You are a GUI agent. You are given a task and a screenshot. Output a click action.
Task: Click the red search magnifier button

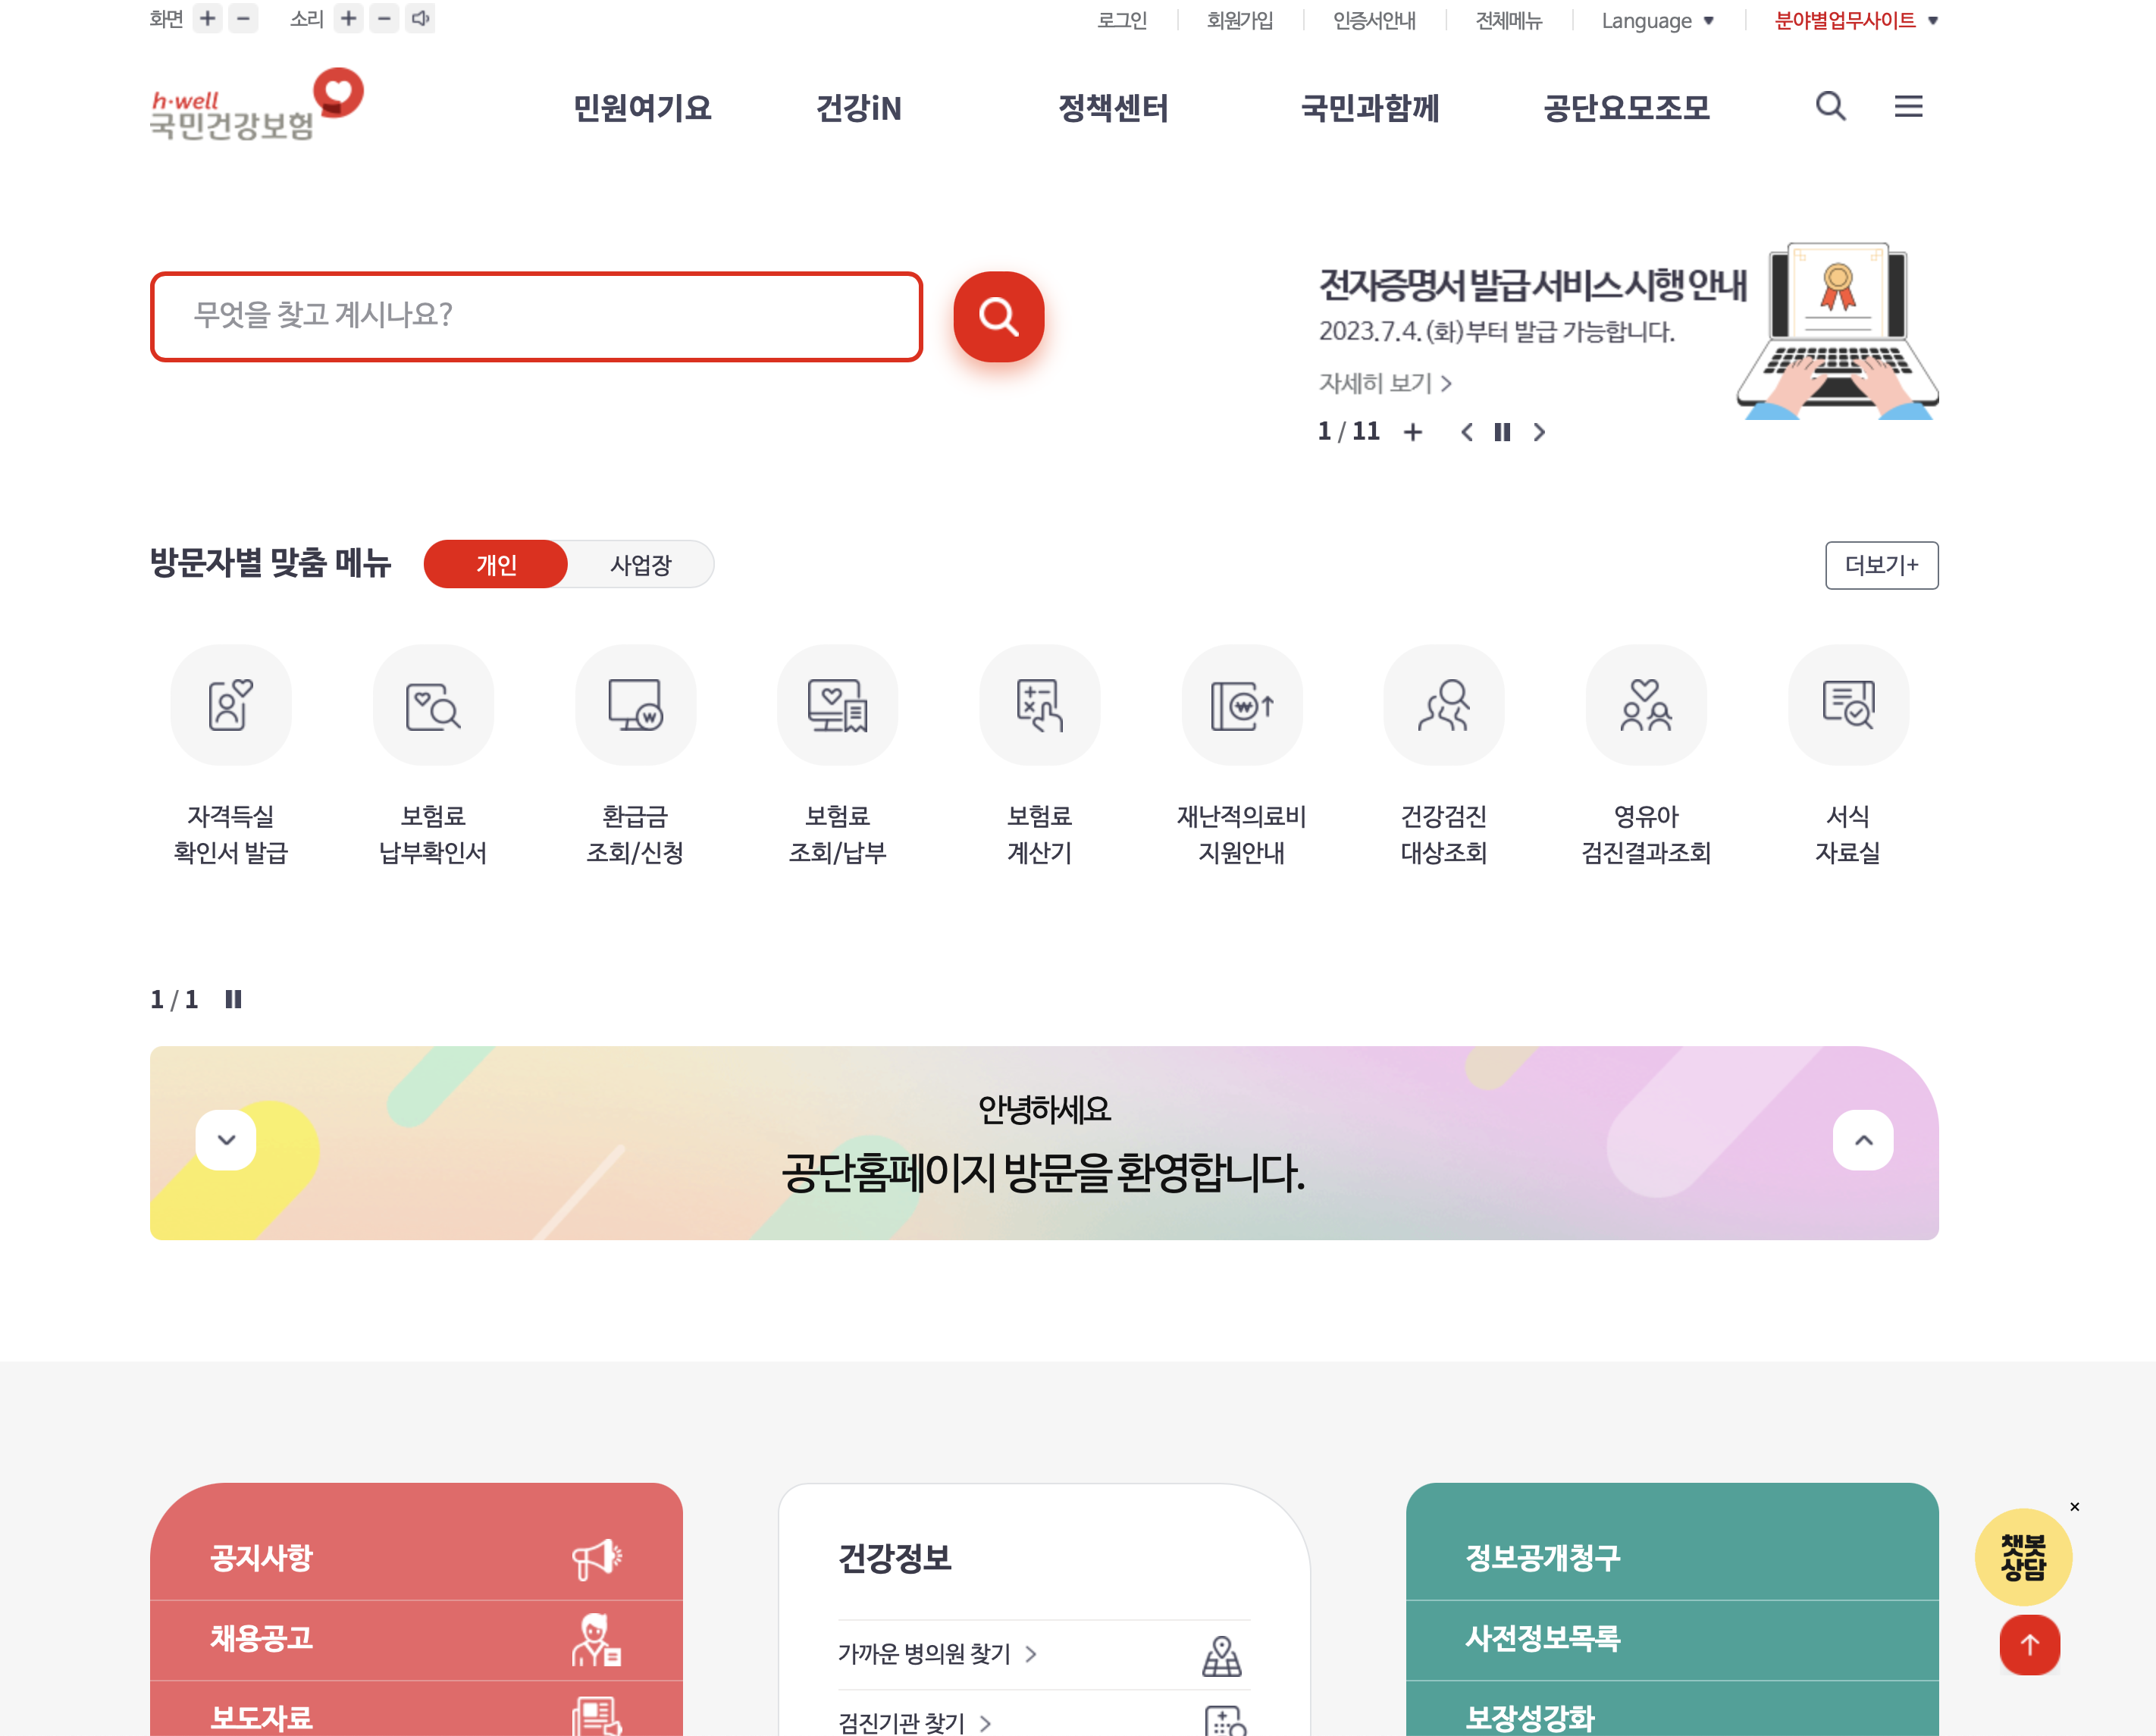[998, 316]
